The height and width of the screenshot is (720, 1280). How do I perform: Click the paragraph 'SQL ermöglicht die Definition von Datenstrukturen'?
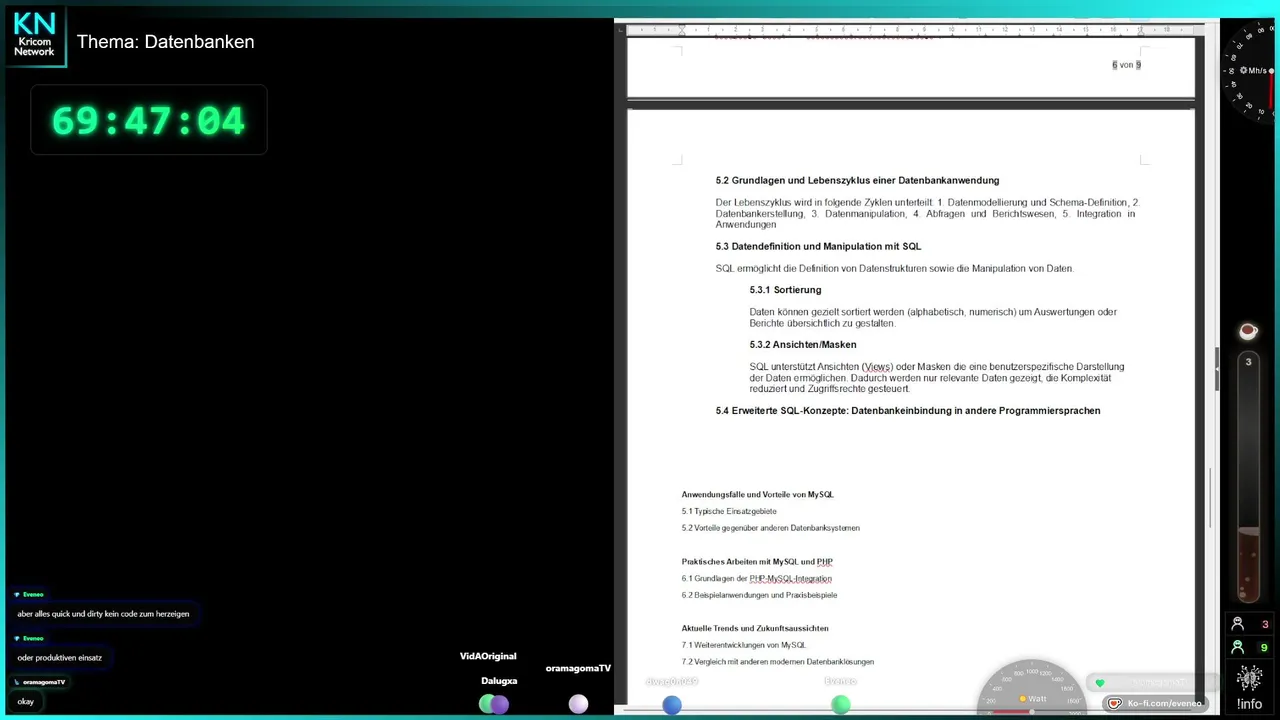(894, 269)
